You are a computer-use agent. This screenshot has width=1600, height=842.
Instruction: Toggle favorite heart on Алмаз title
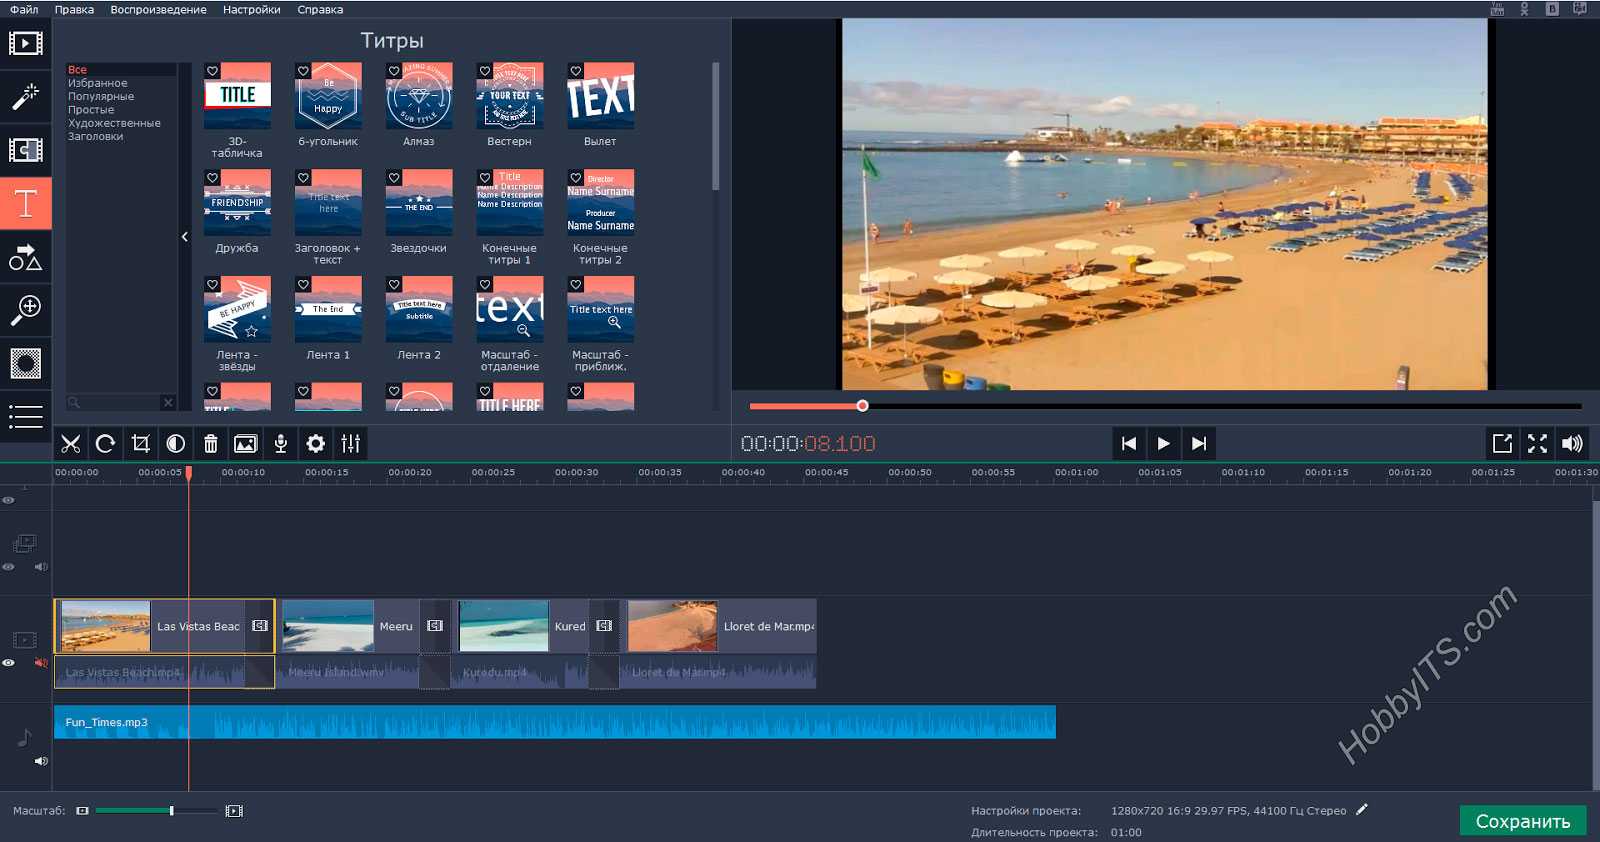[x=394, y=71]
